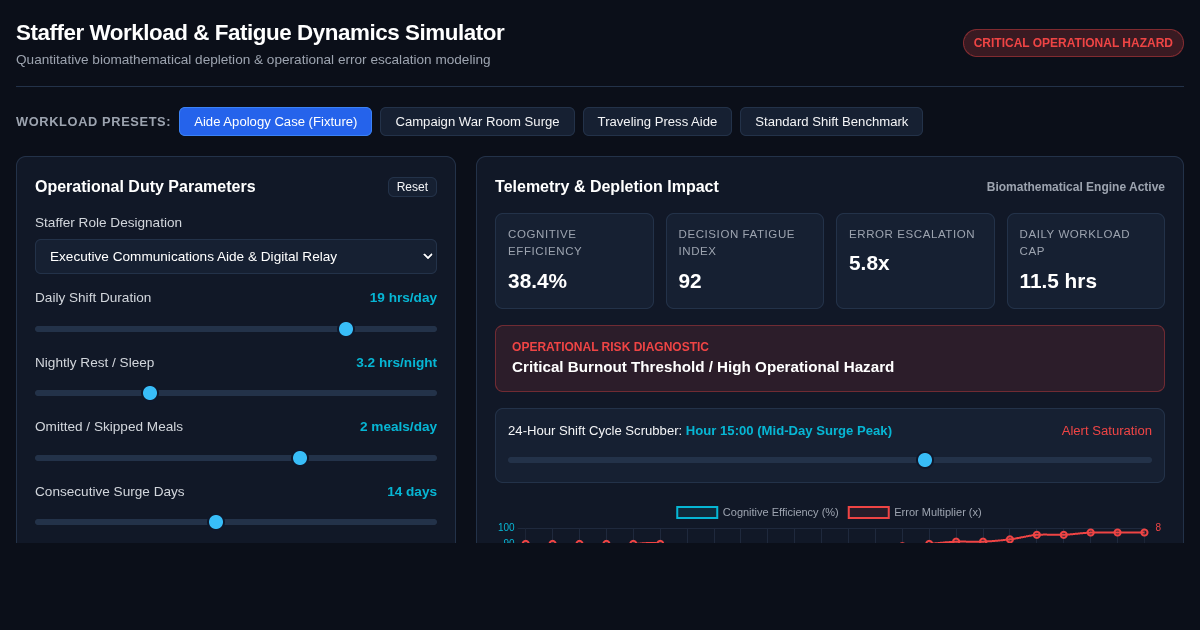The image size is (1200, 630).
Task: Click the 2 meals/day value
Action: [398, 427]
